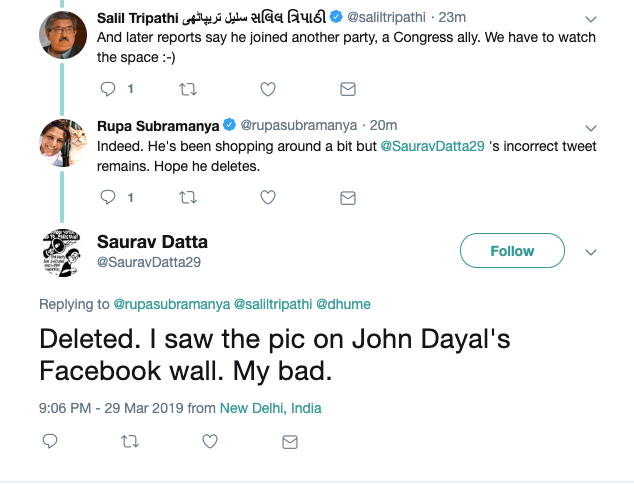This screenshot has width=634, height=484.
Task: Open more options chevron on Salil's tweet
Action: (x=590, y=19)
